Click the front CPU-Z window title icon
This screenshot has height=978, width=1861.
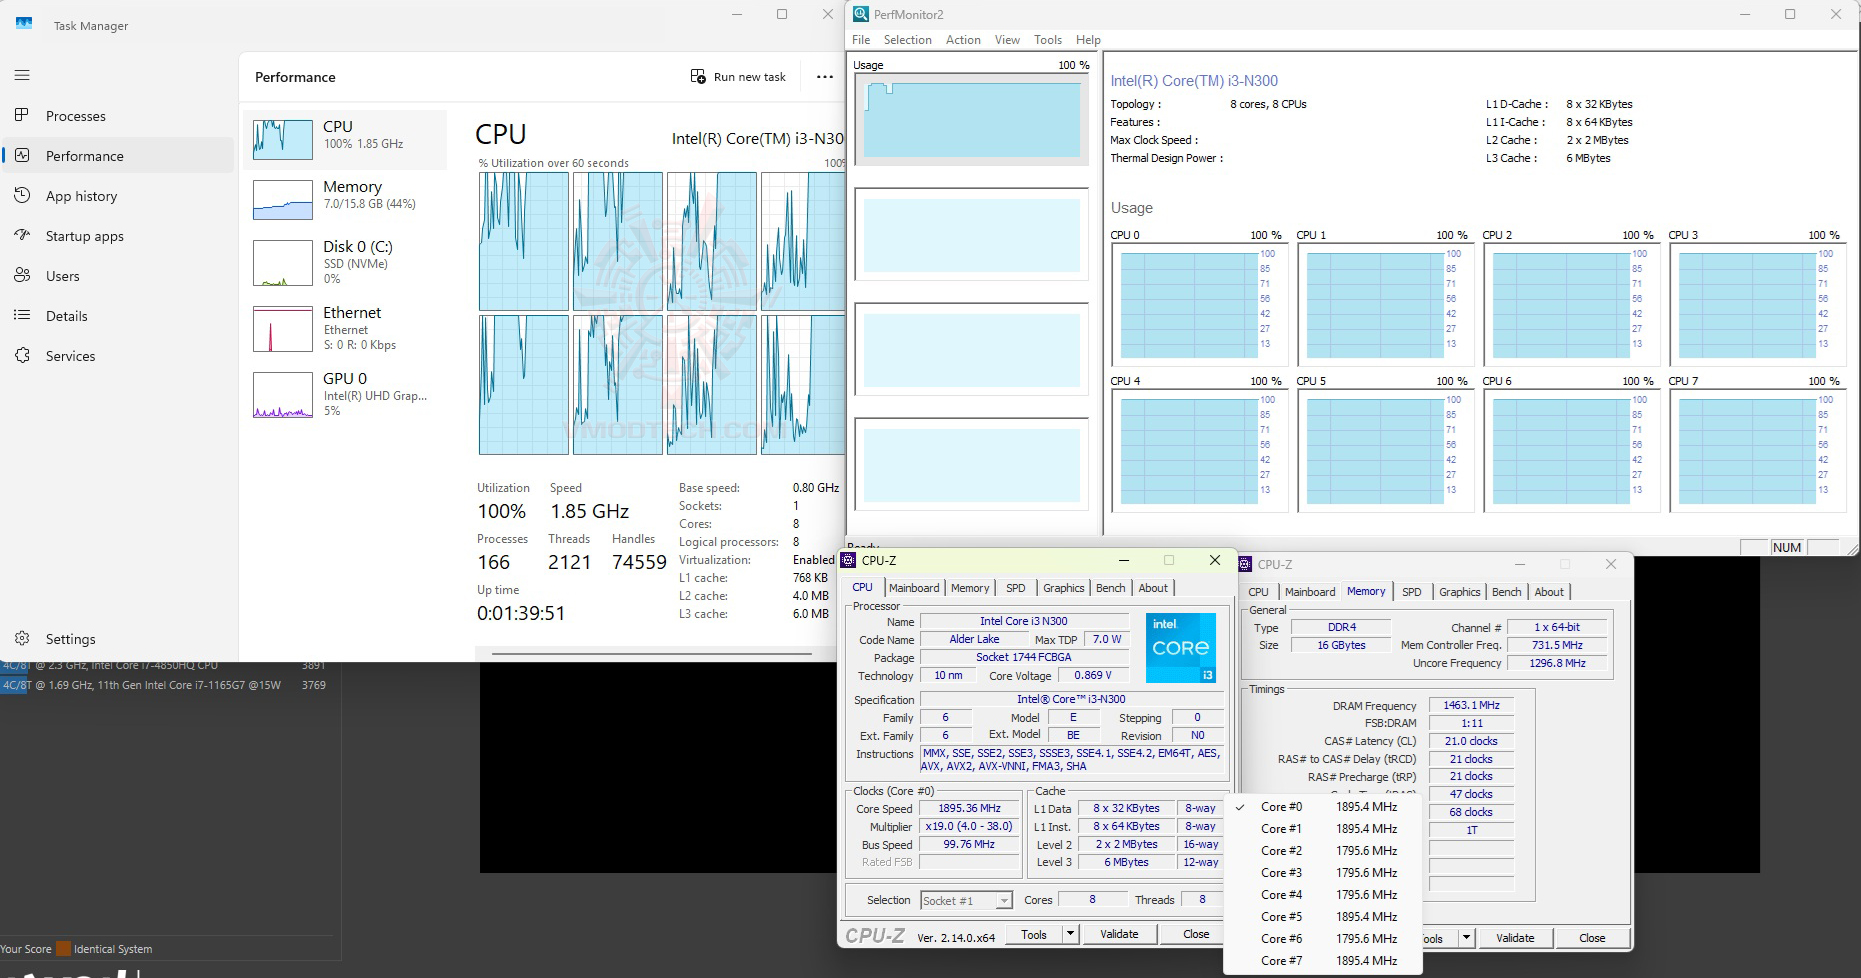point(849,560)
